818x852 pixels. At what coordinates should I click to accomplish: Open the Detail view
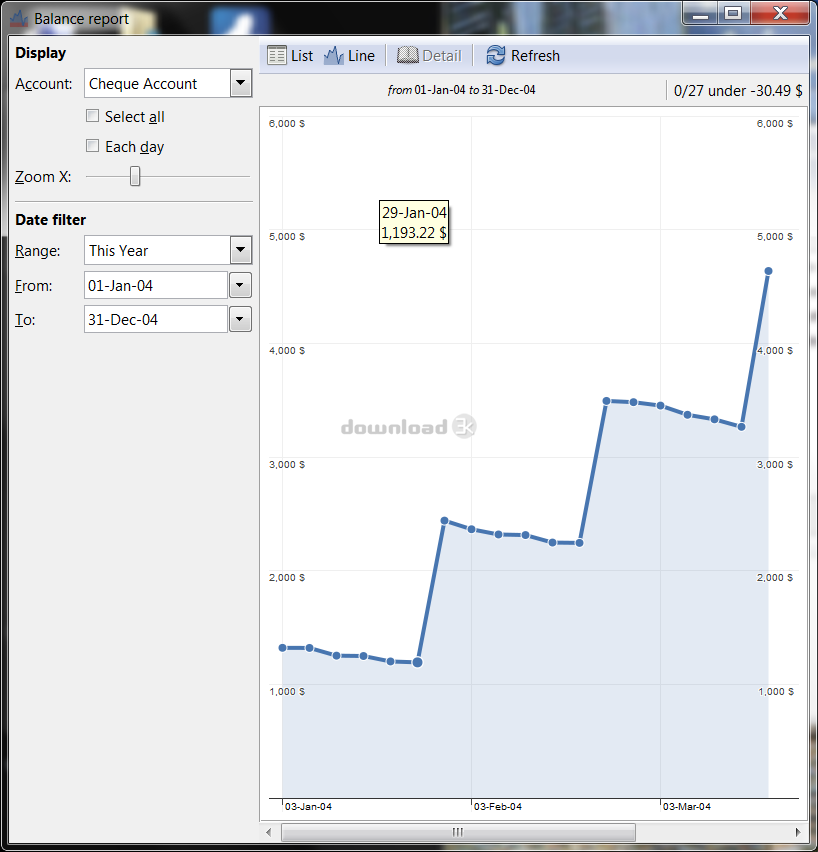tap(429, 55)
